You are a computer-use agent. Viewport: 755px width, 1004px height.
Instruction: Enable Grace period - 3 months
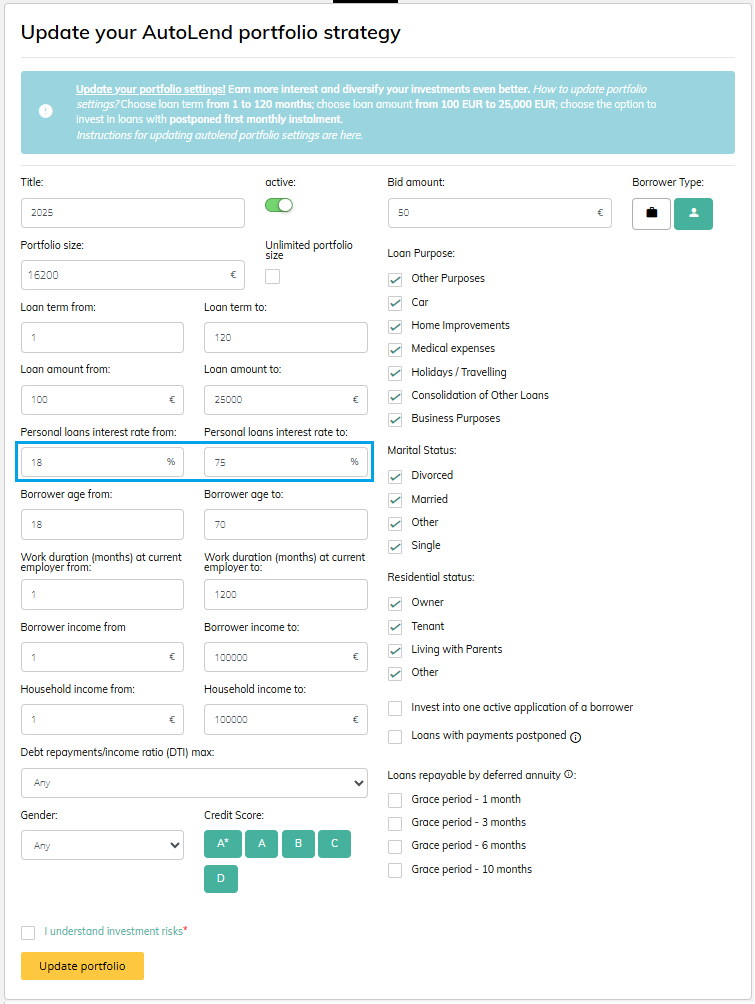[395, 822]
